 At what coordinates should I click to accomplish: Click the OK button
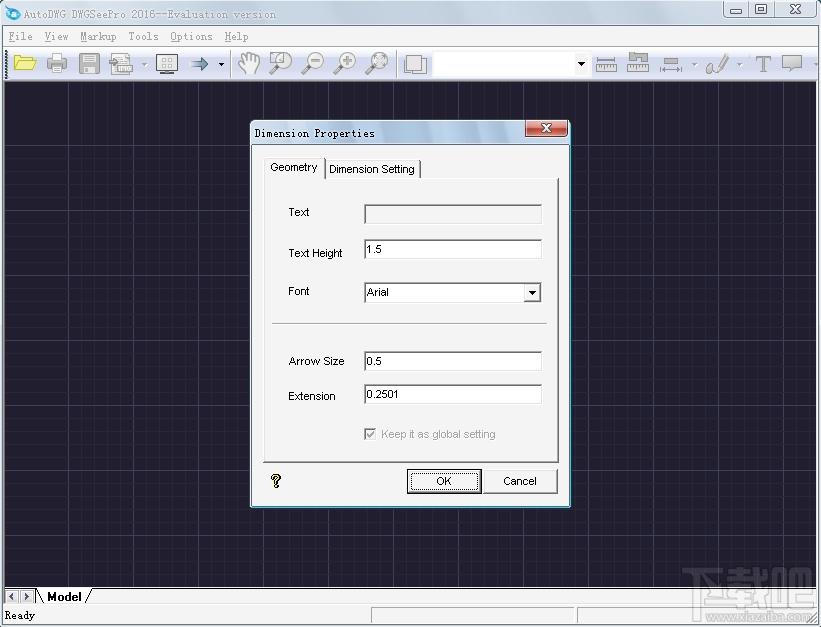click(444, 481)
